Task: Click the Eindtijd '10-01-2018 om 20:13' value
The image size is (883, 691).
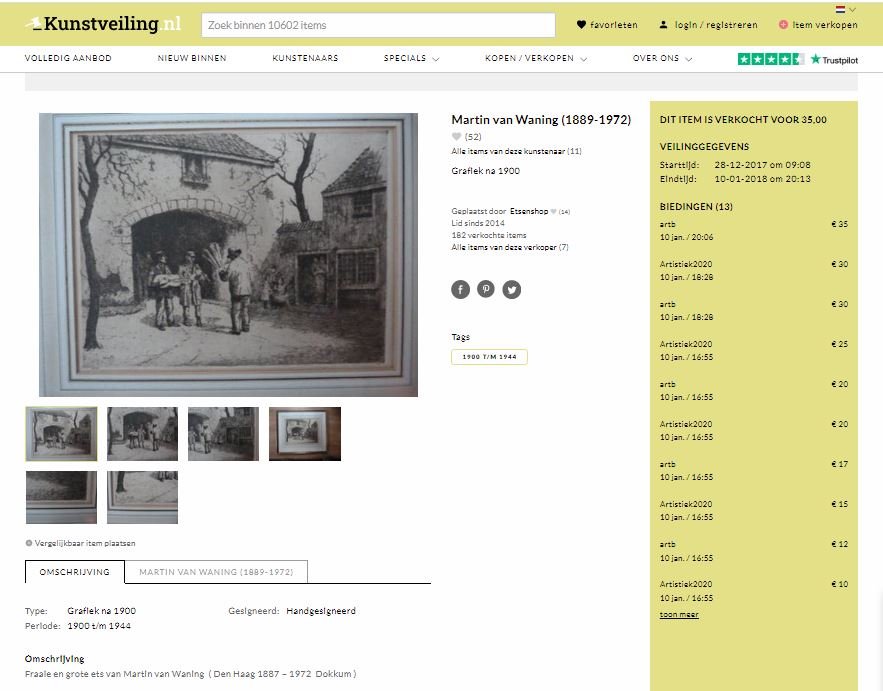Action: [762, 179]
